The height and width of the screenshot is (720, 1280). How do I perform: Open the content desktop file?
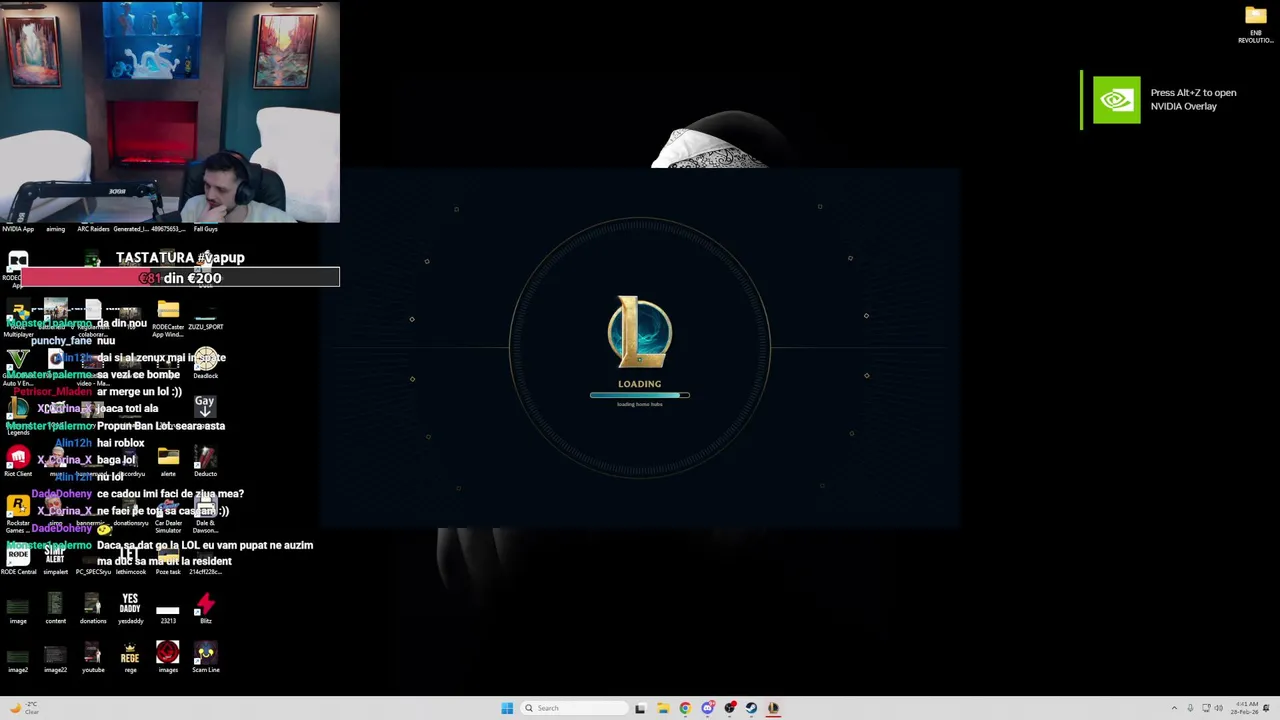[x=55, y=608]
